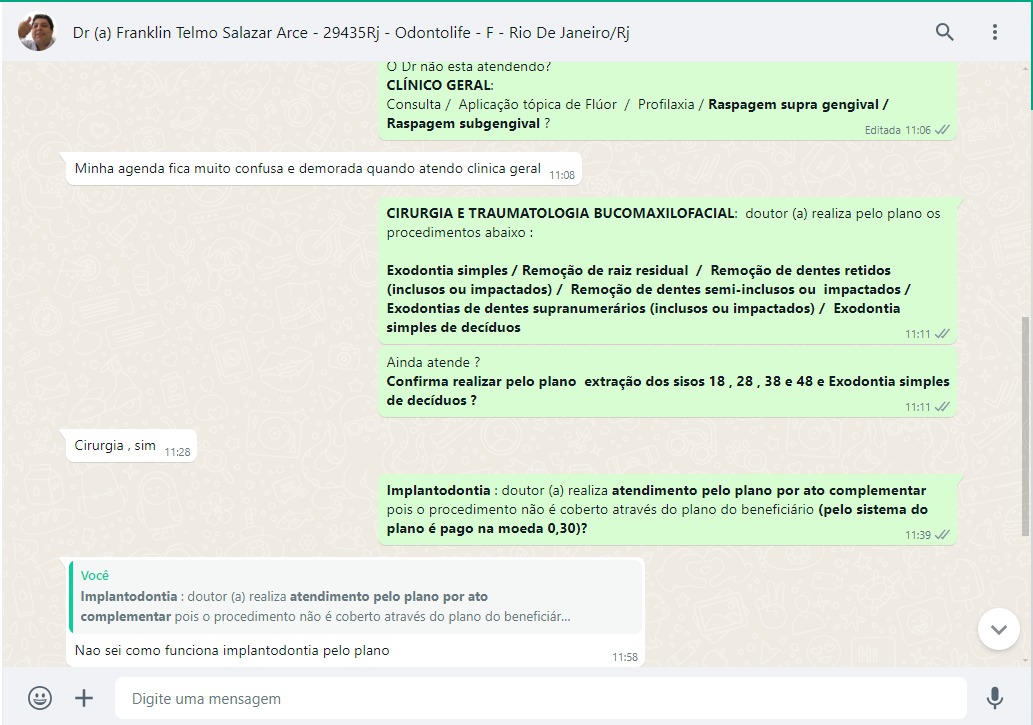1033x725 pixels.
Task: Open the emoji picker smiley icon
Action: 40,698
